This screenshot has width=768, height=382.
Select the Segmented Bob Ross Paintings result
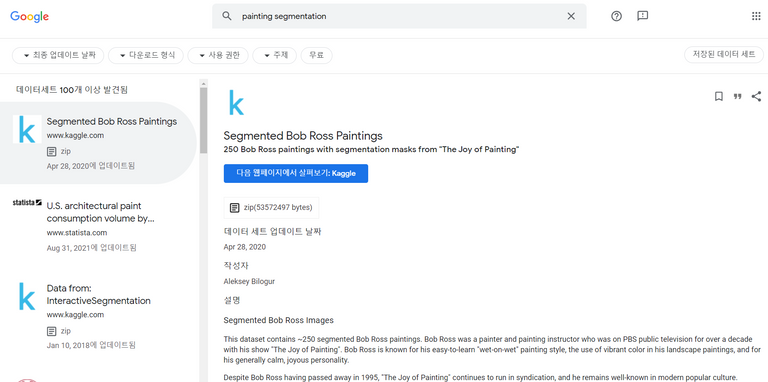pos(98,143)
